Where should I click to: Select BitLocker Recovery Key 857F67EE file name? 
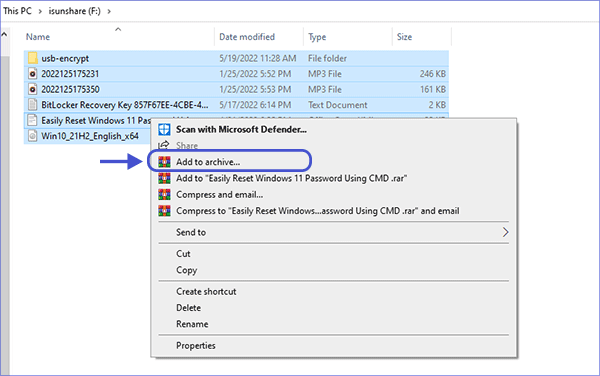(125, 105)
